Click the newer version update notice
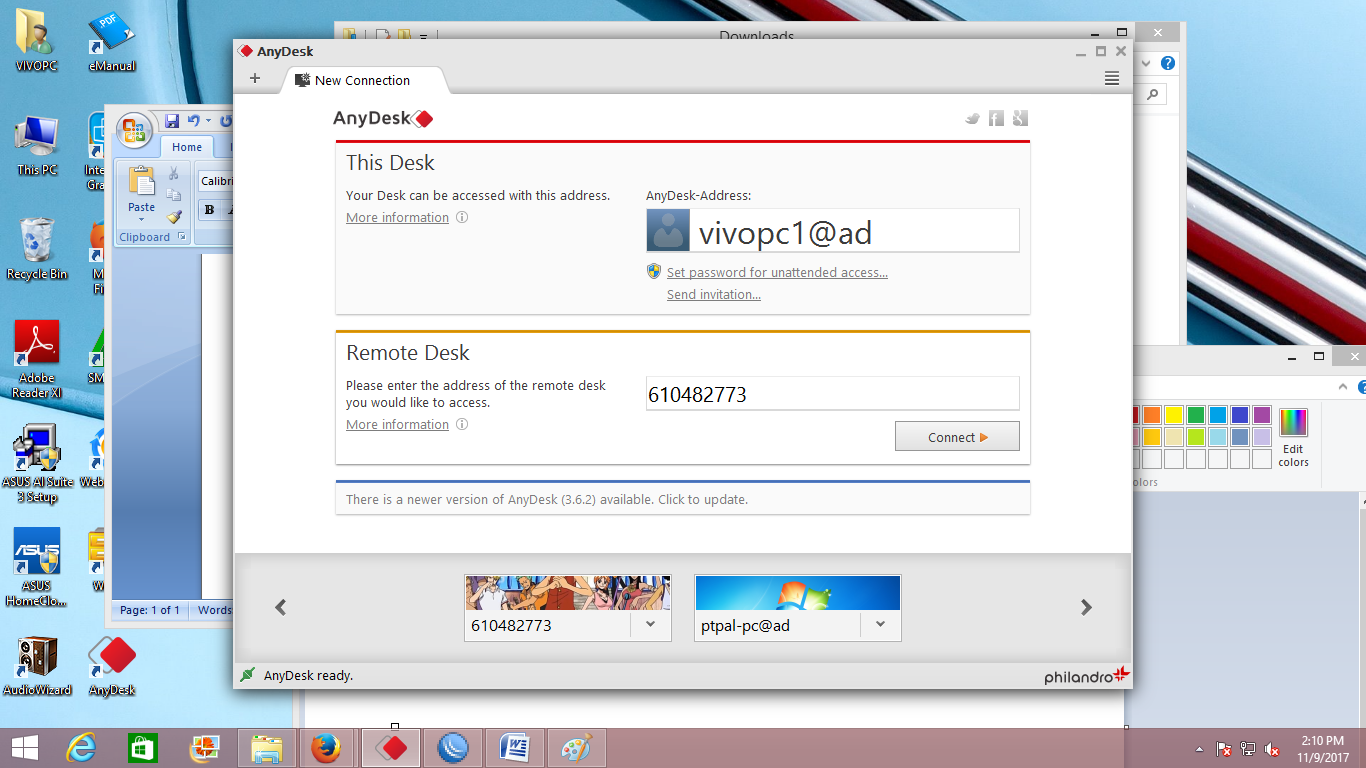The image size is (1366, 768). click(x=683, y=498)
